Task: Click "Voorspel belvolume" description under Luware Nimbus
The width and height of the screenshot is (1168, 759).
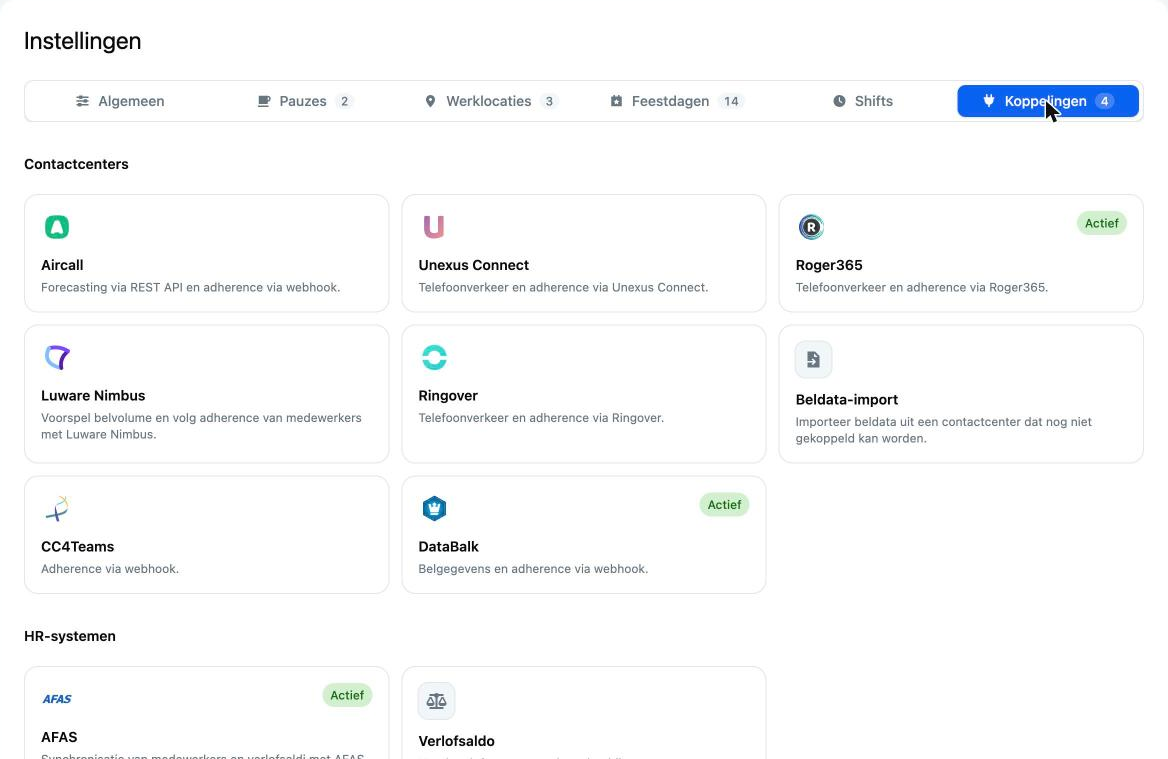Action: (x=201, y=426)
